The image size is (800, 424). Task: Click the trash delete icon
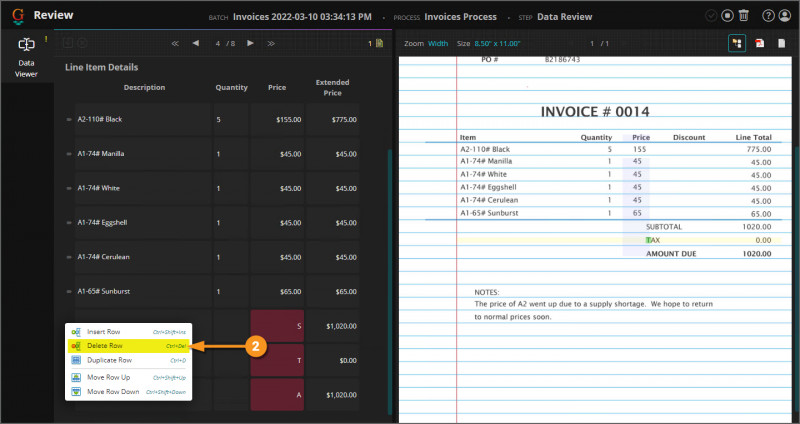[x=743, y=16]
